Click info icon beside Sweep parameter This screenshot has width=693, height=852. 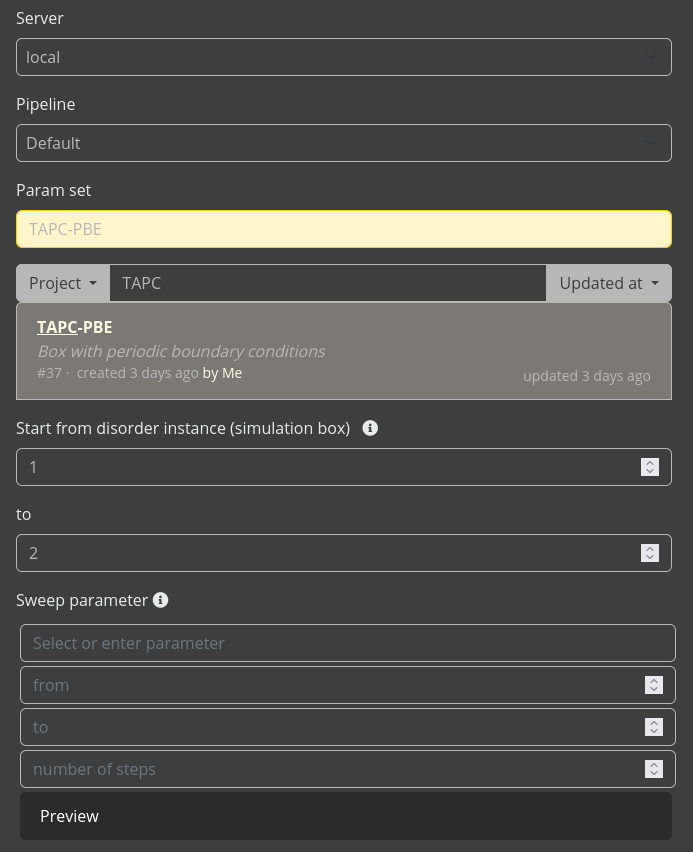point(160,600)
